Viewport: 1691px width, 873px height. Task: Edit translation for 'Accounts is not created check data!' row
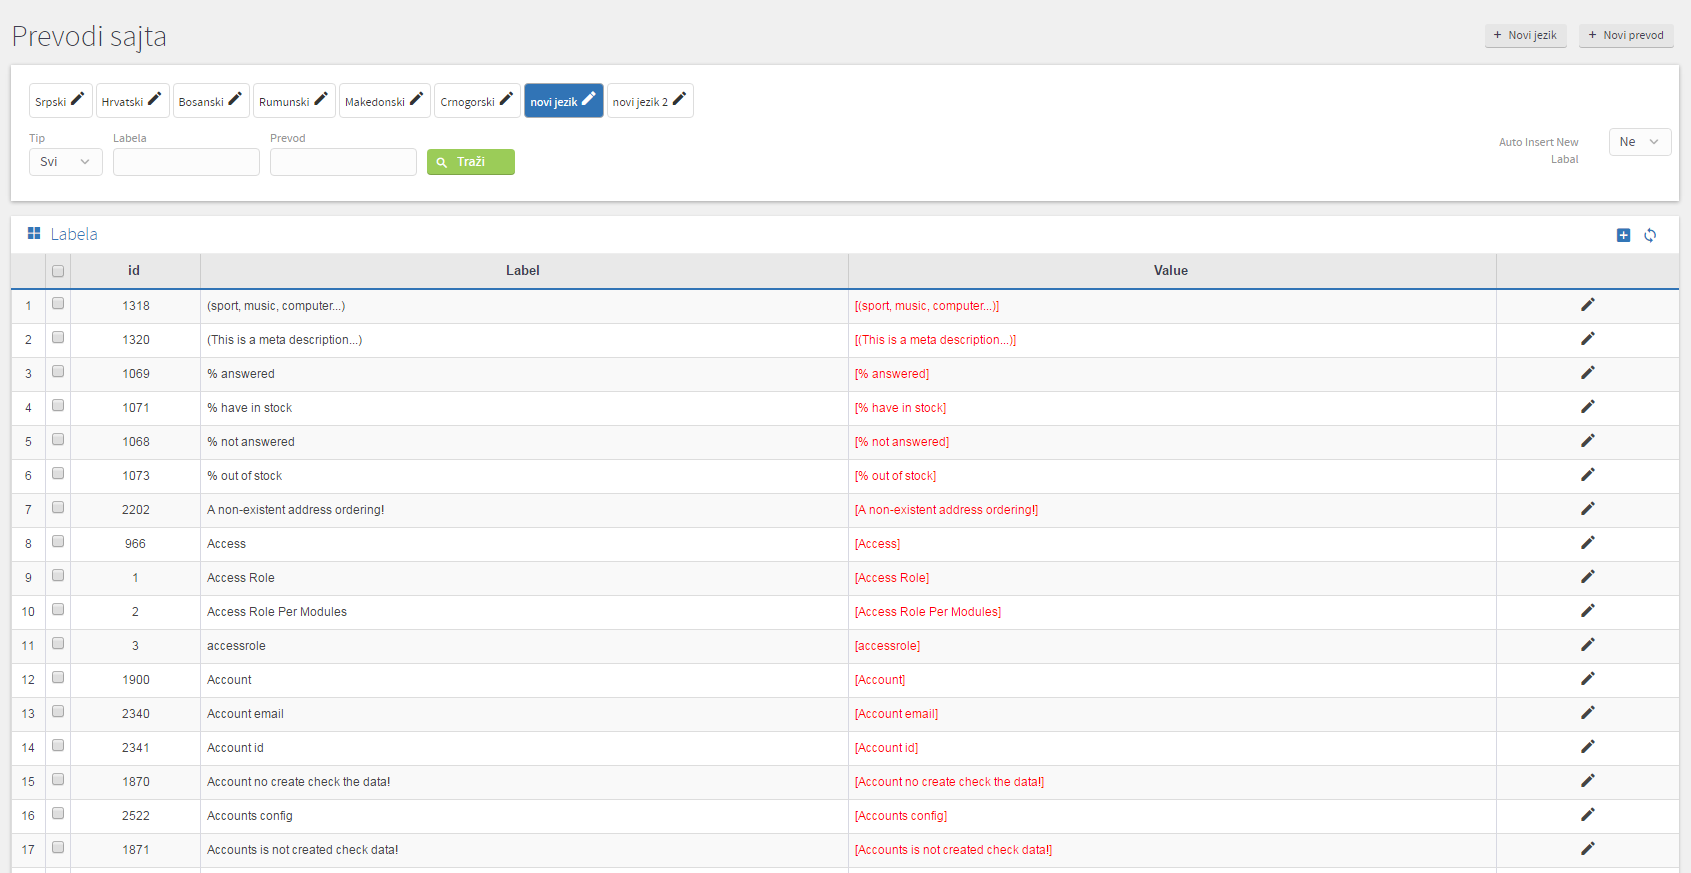tap(1587, 849)
